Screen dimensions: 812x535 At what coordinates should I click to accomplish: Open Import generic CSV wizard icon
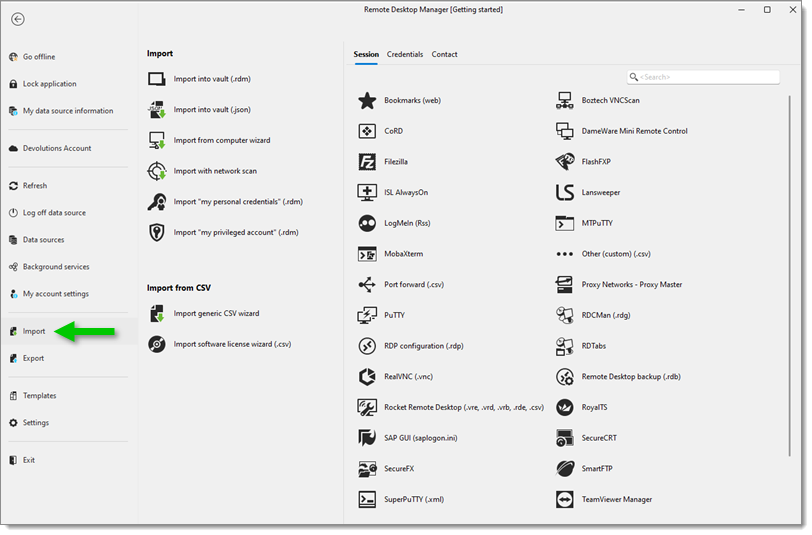tap(156, 313)
